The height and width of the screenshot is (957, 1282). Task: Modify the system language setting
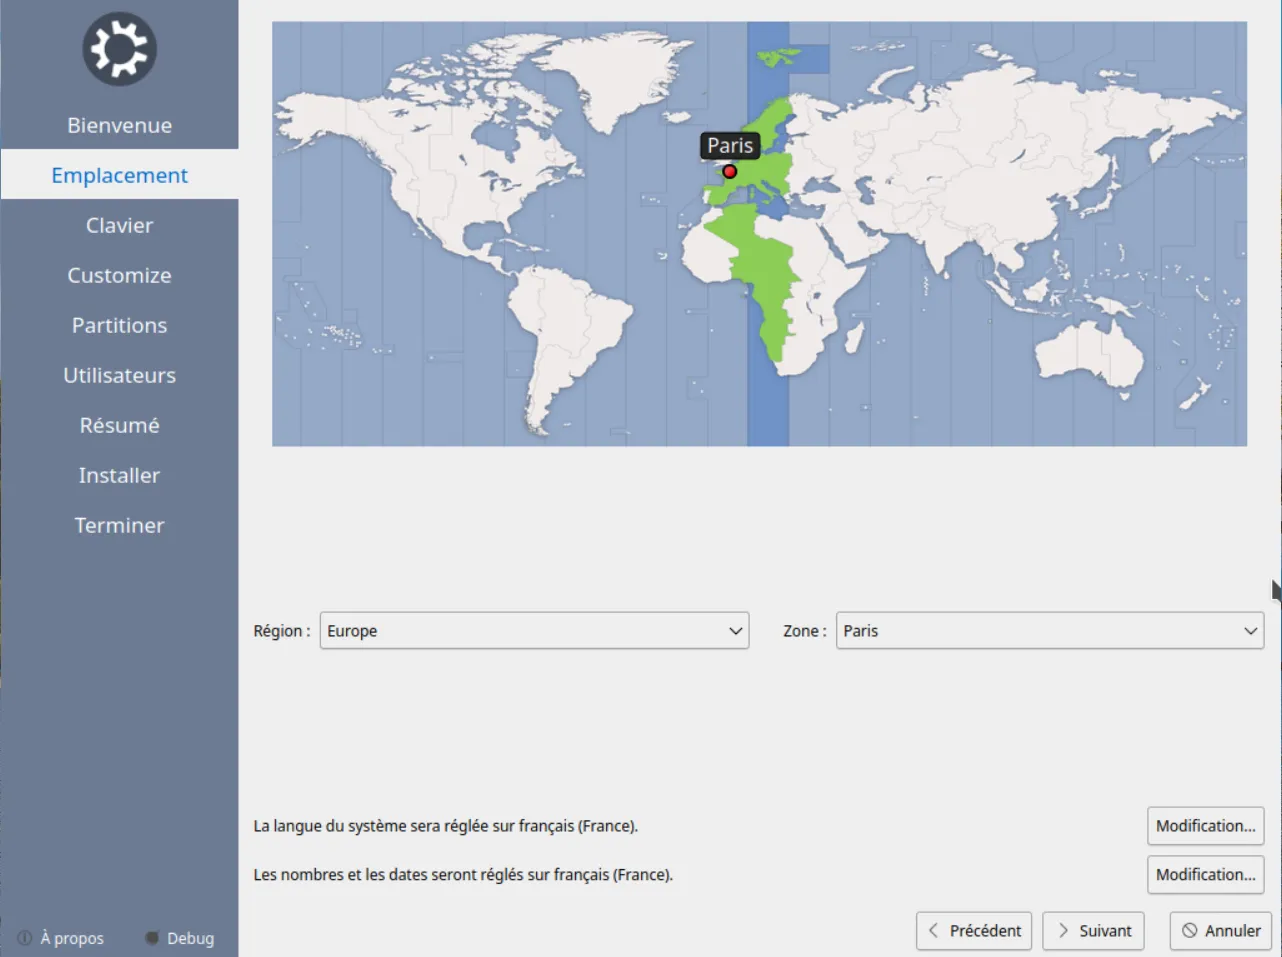coord(1205,826)
